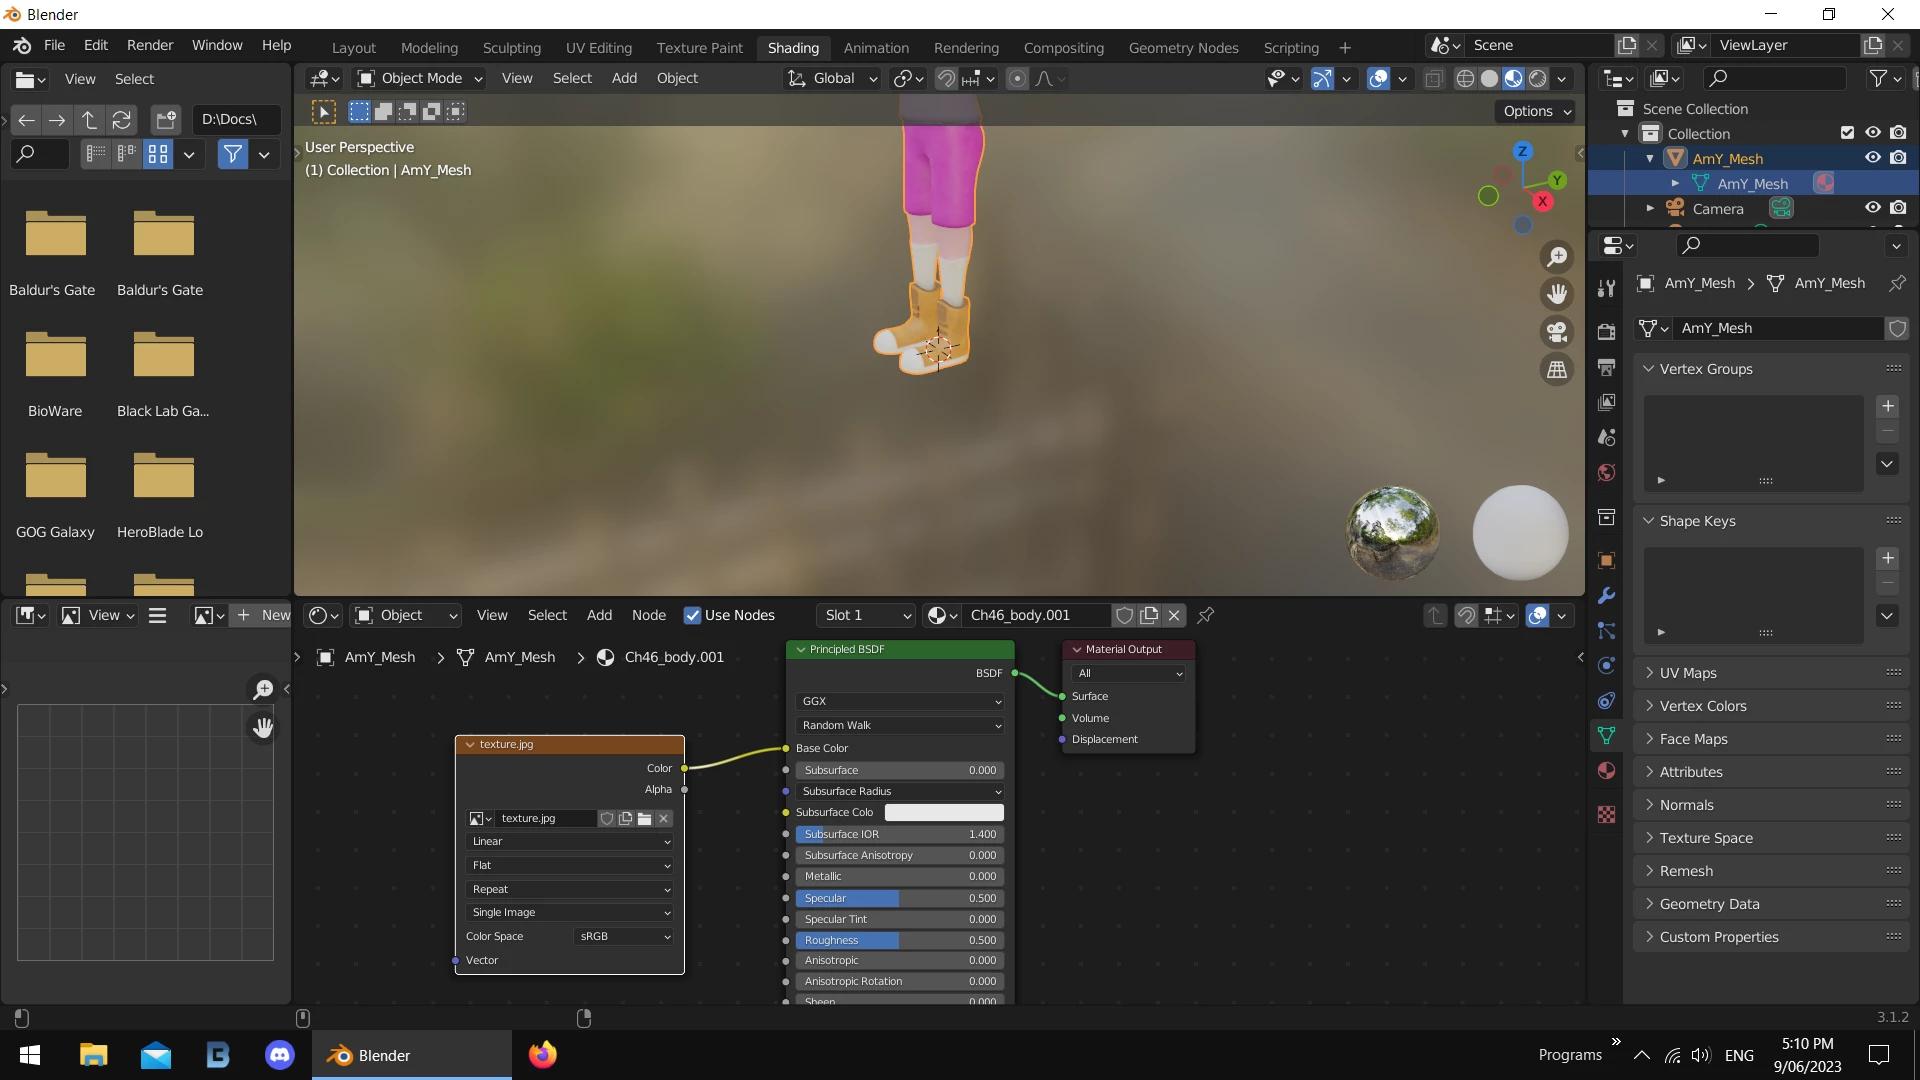Hide AmY_Mesh object with eye icon
Image resolution: width=1920 pixels, height=1080 pixels.
[x=1872, y=158]
